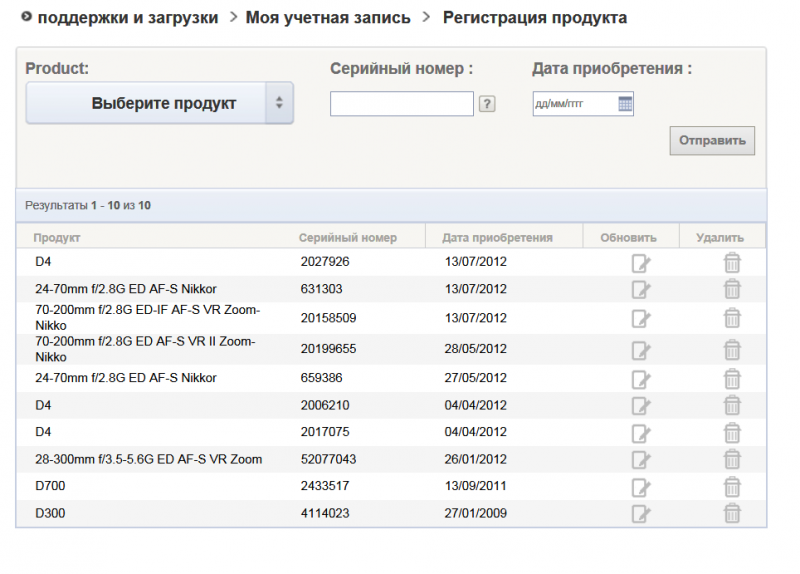
Task: Edit the D4 entry with serial 2017075
Action: tap(641, 433)
